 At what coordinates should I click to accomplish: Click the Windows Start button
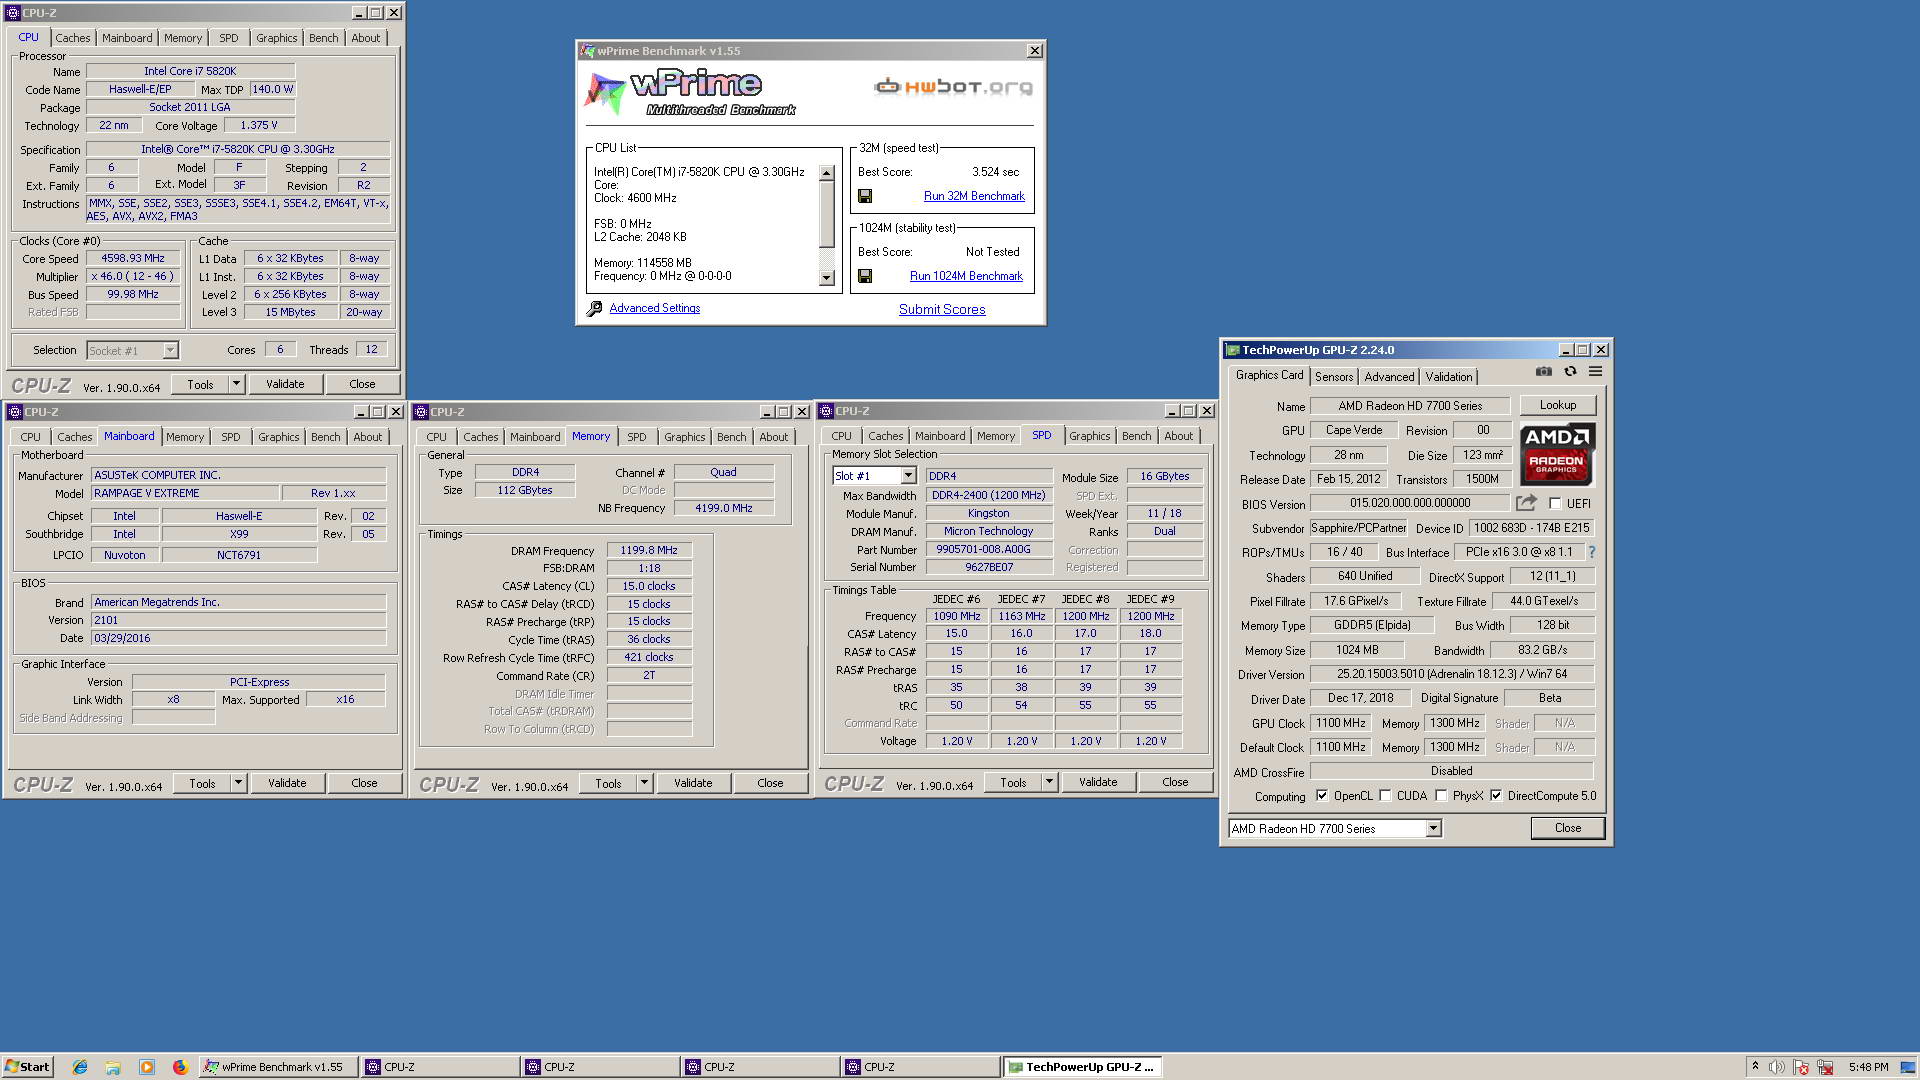[27, 1067]
